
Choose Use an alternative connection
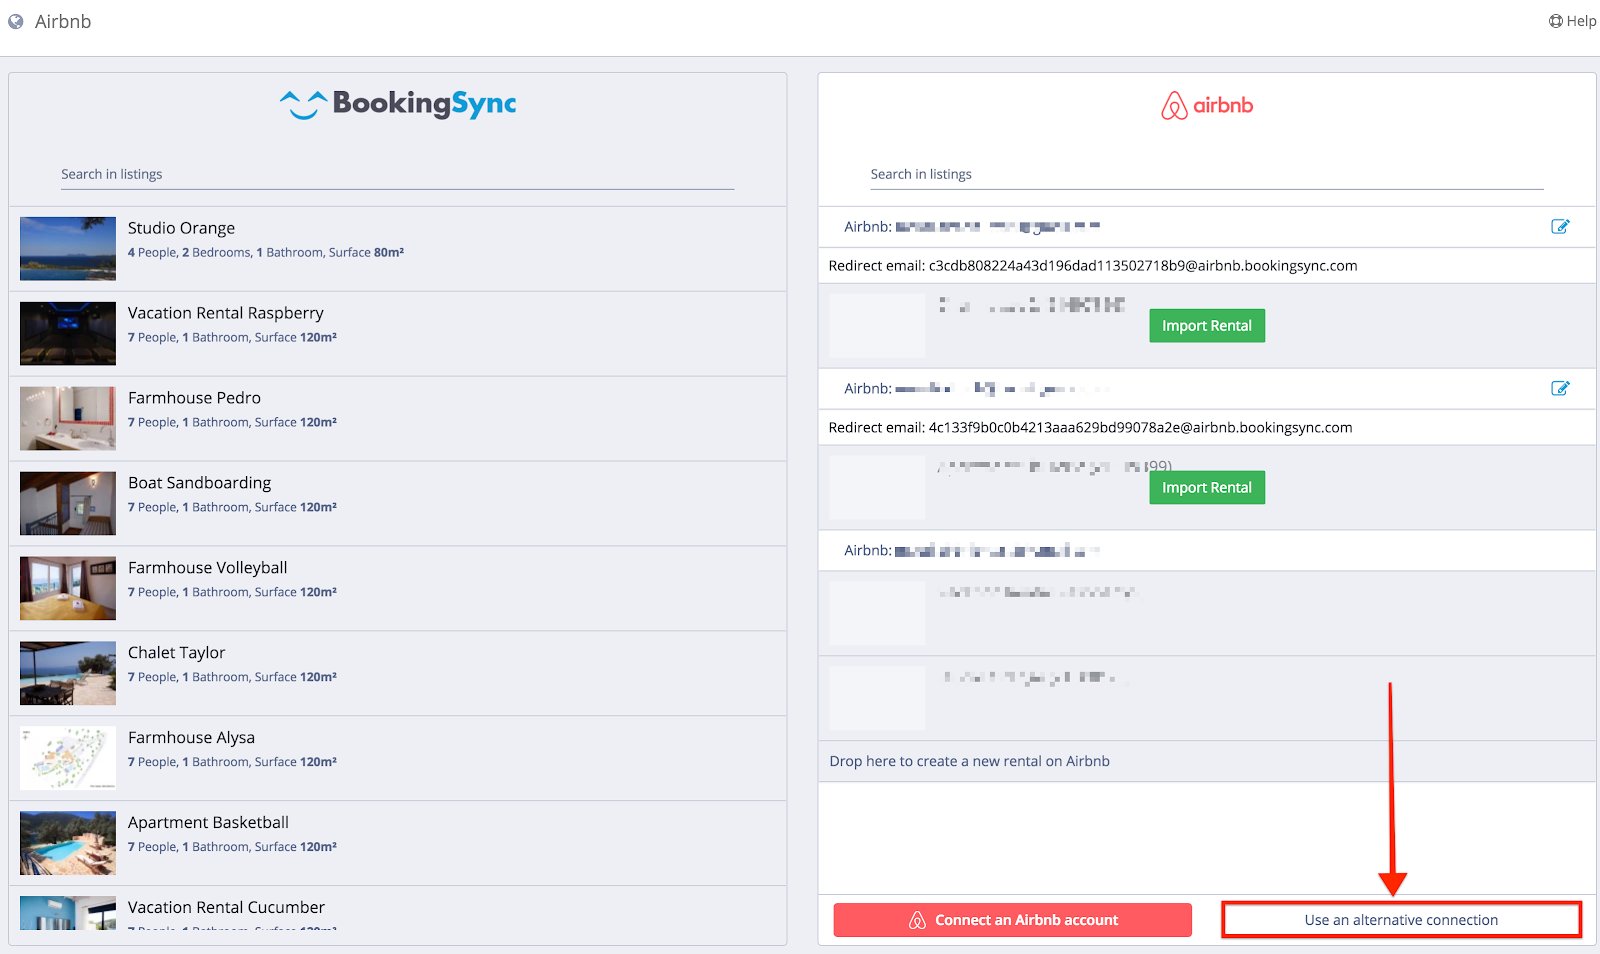[1401, 920]
